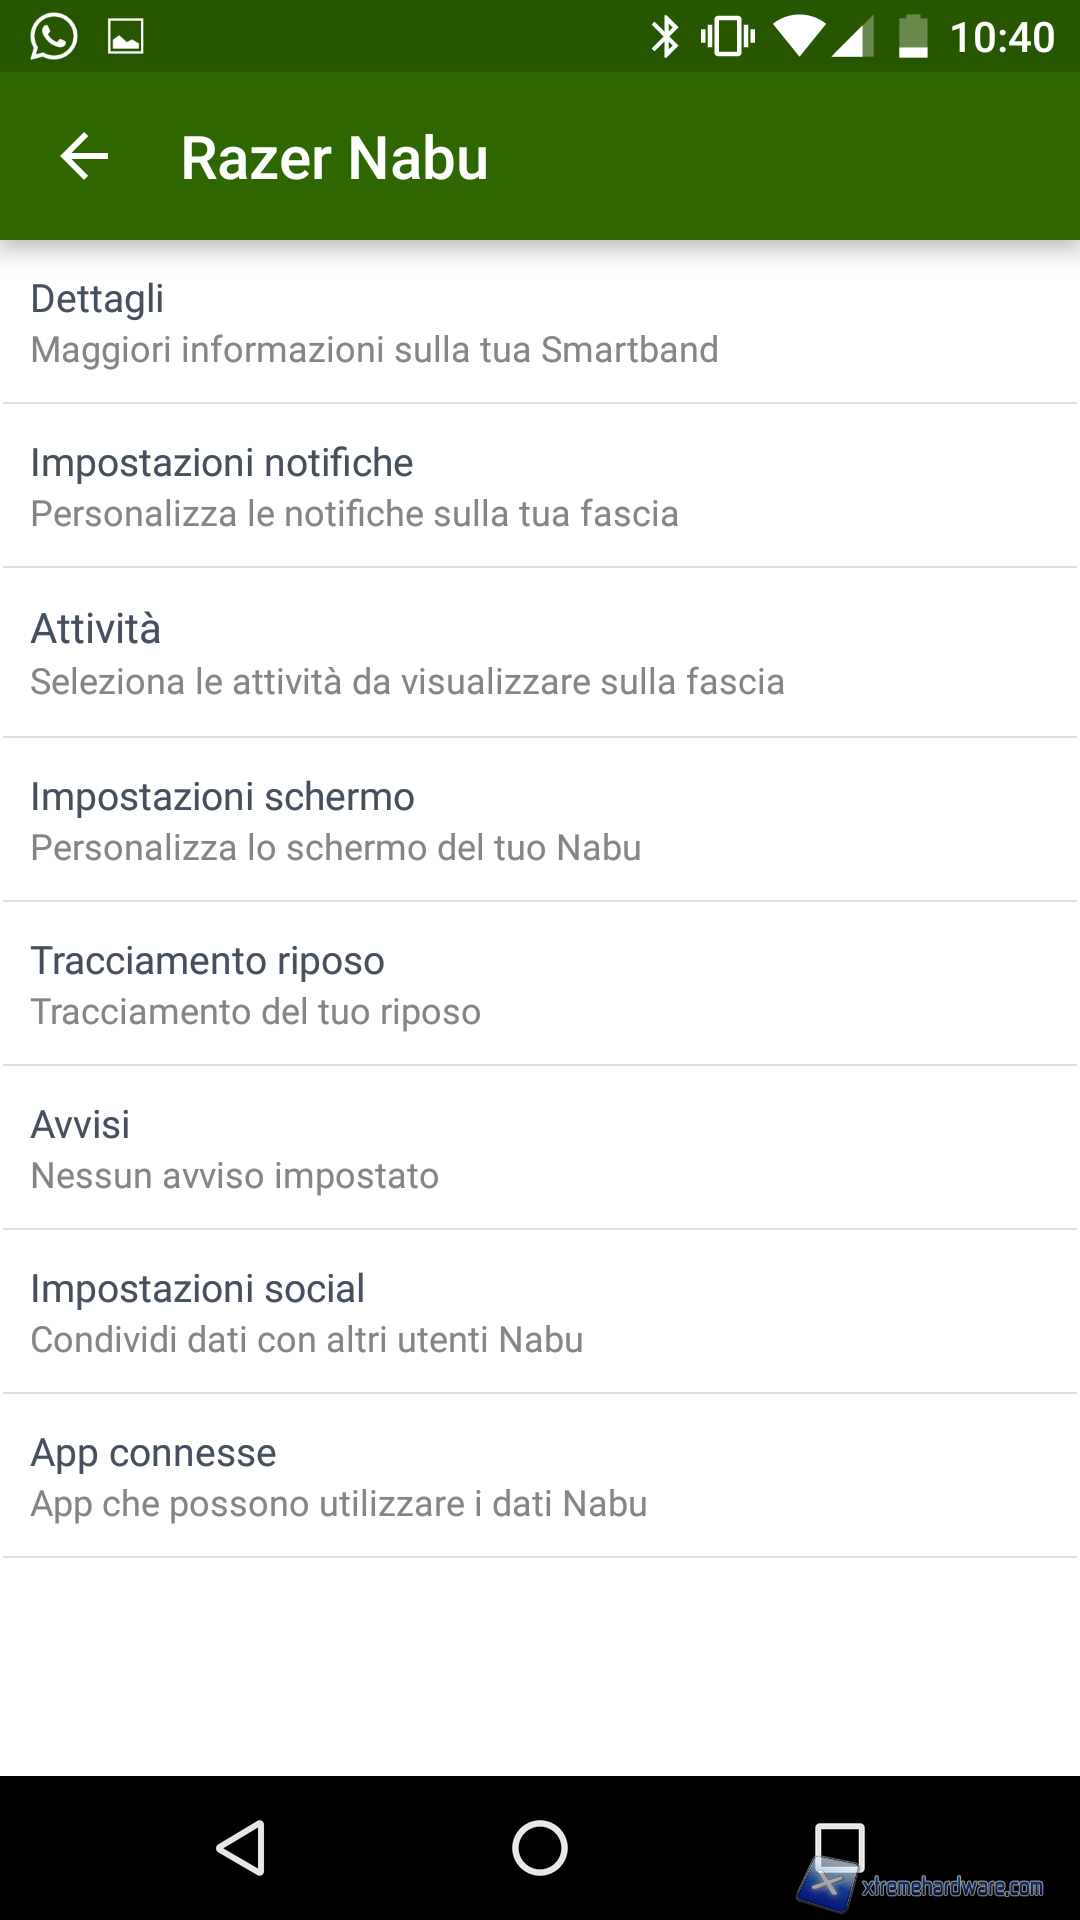Select the Attività menu entry
The image size is (1080, 1920).
click(540, 654)
